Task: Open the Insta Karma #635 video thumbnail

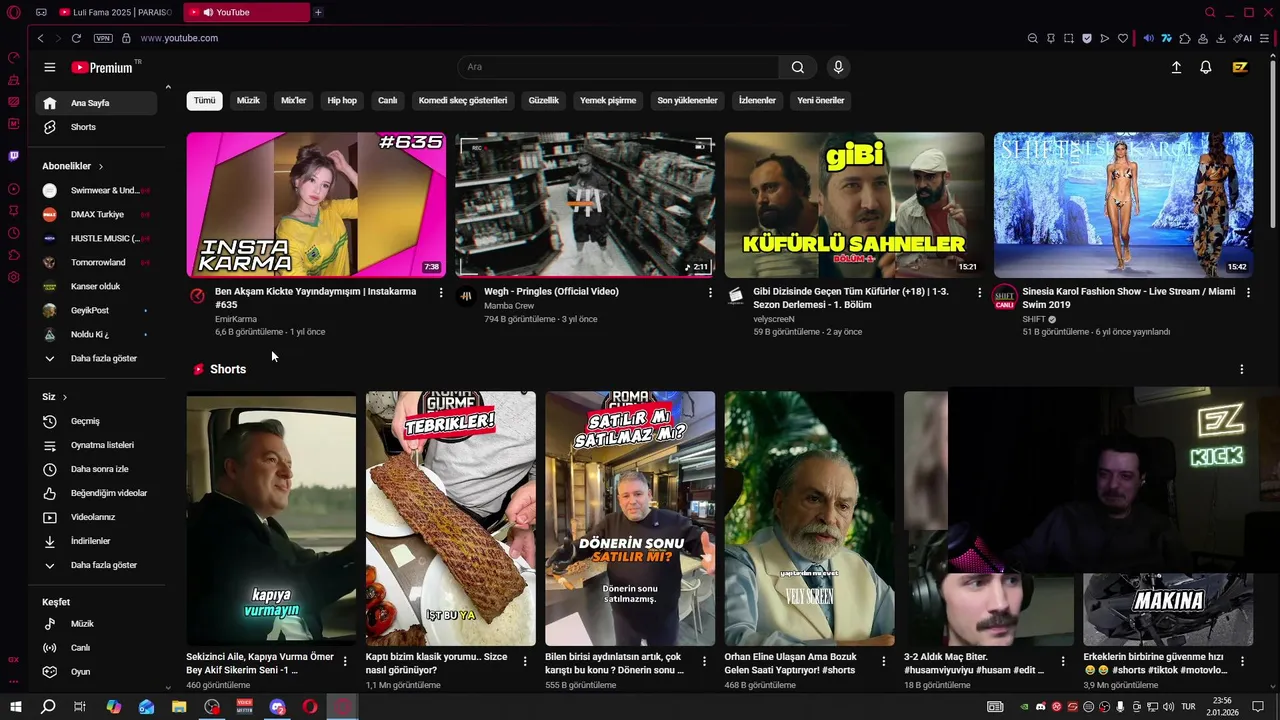Action: [316, 205]
